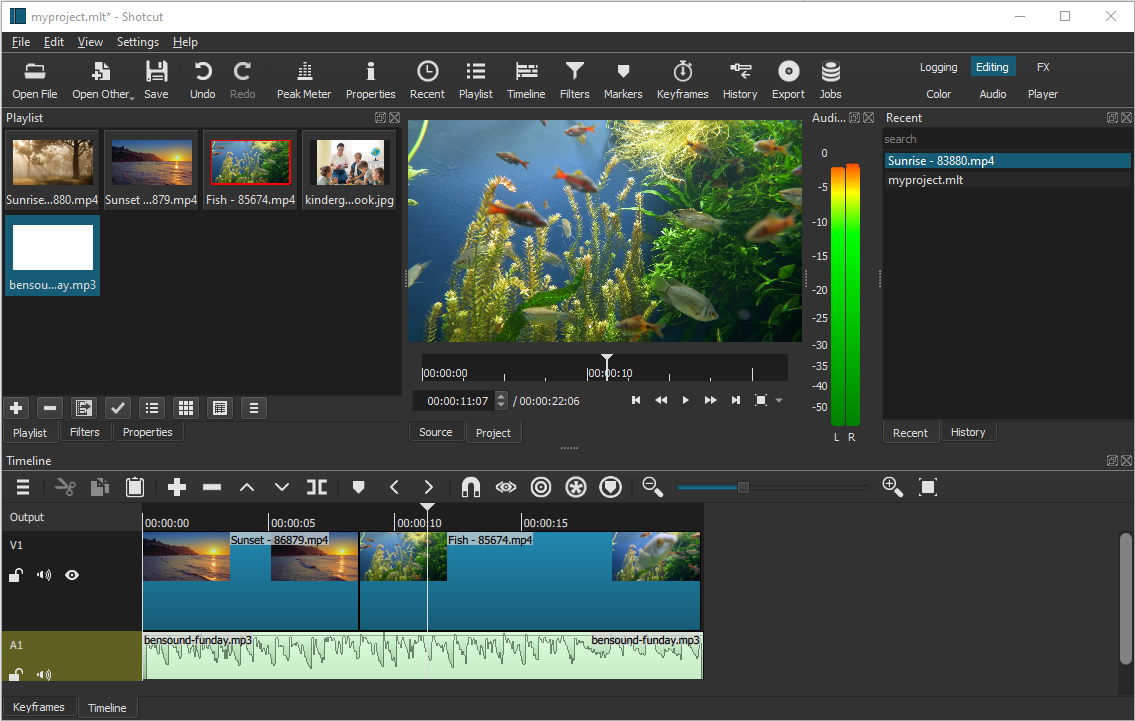Hide the V1 video track

72,575
